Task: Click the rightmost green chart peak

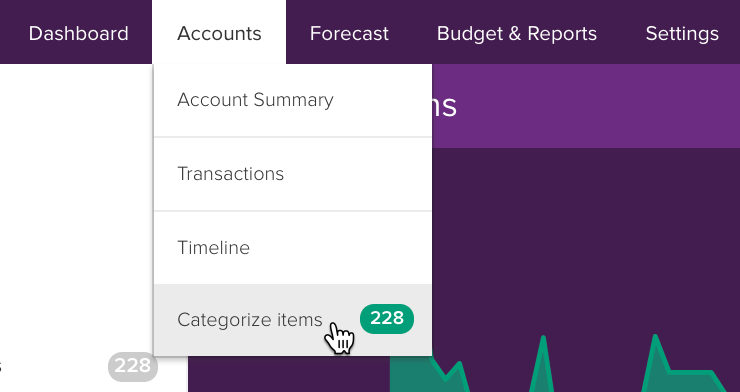Action: (655, 361)
